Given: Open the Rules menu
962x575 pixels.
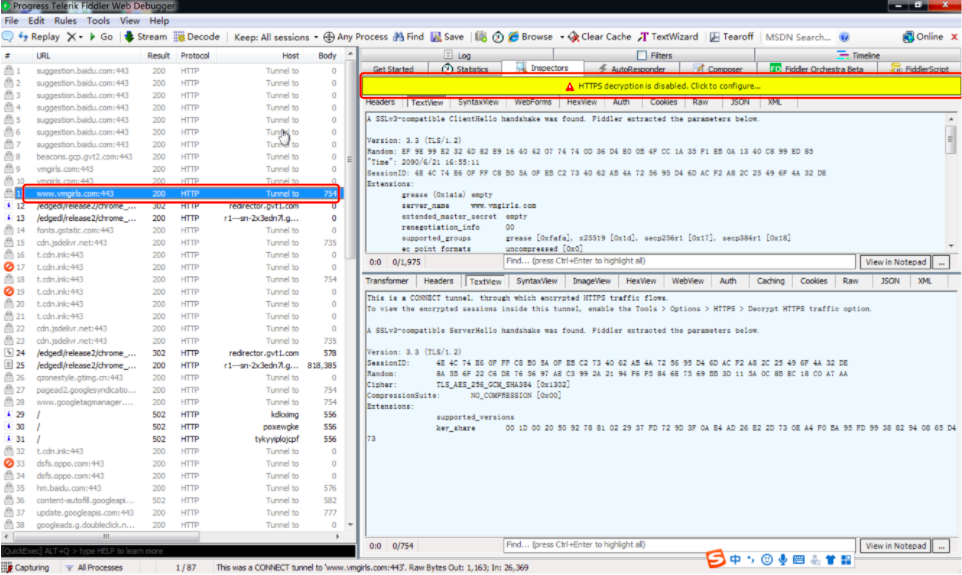Looking at the screenshot, I should [65, 20].
